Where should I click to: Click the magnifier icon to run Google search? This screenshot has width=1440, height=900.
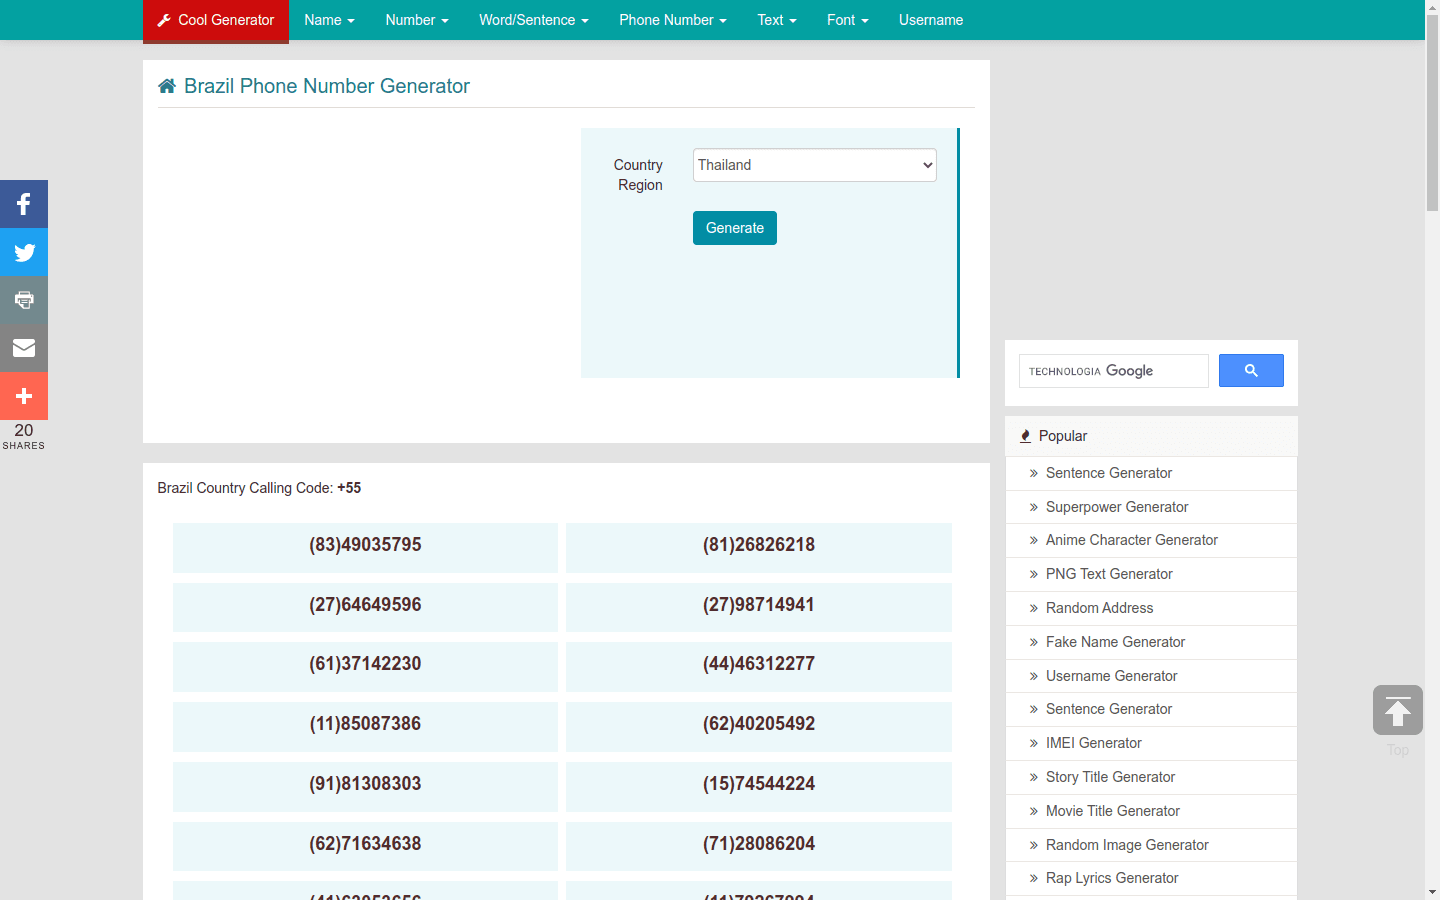pyautogui.click(x=1250, y=370)
